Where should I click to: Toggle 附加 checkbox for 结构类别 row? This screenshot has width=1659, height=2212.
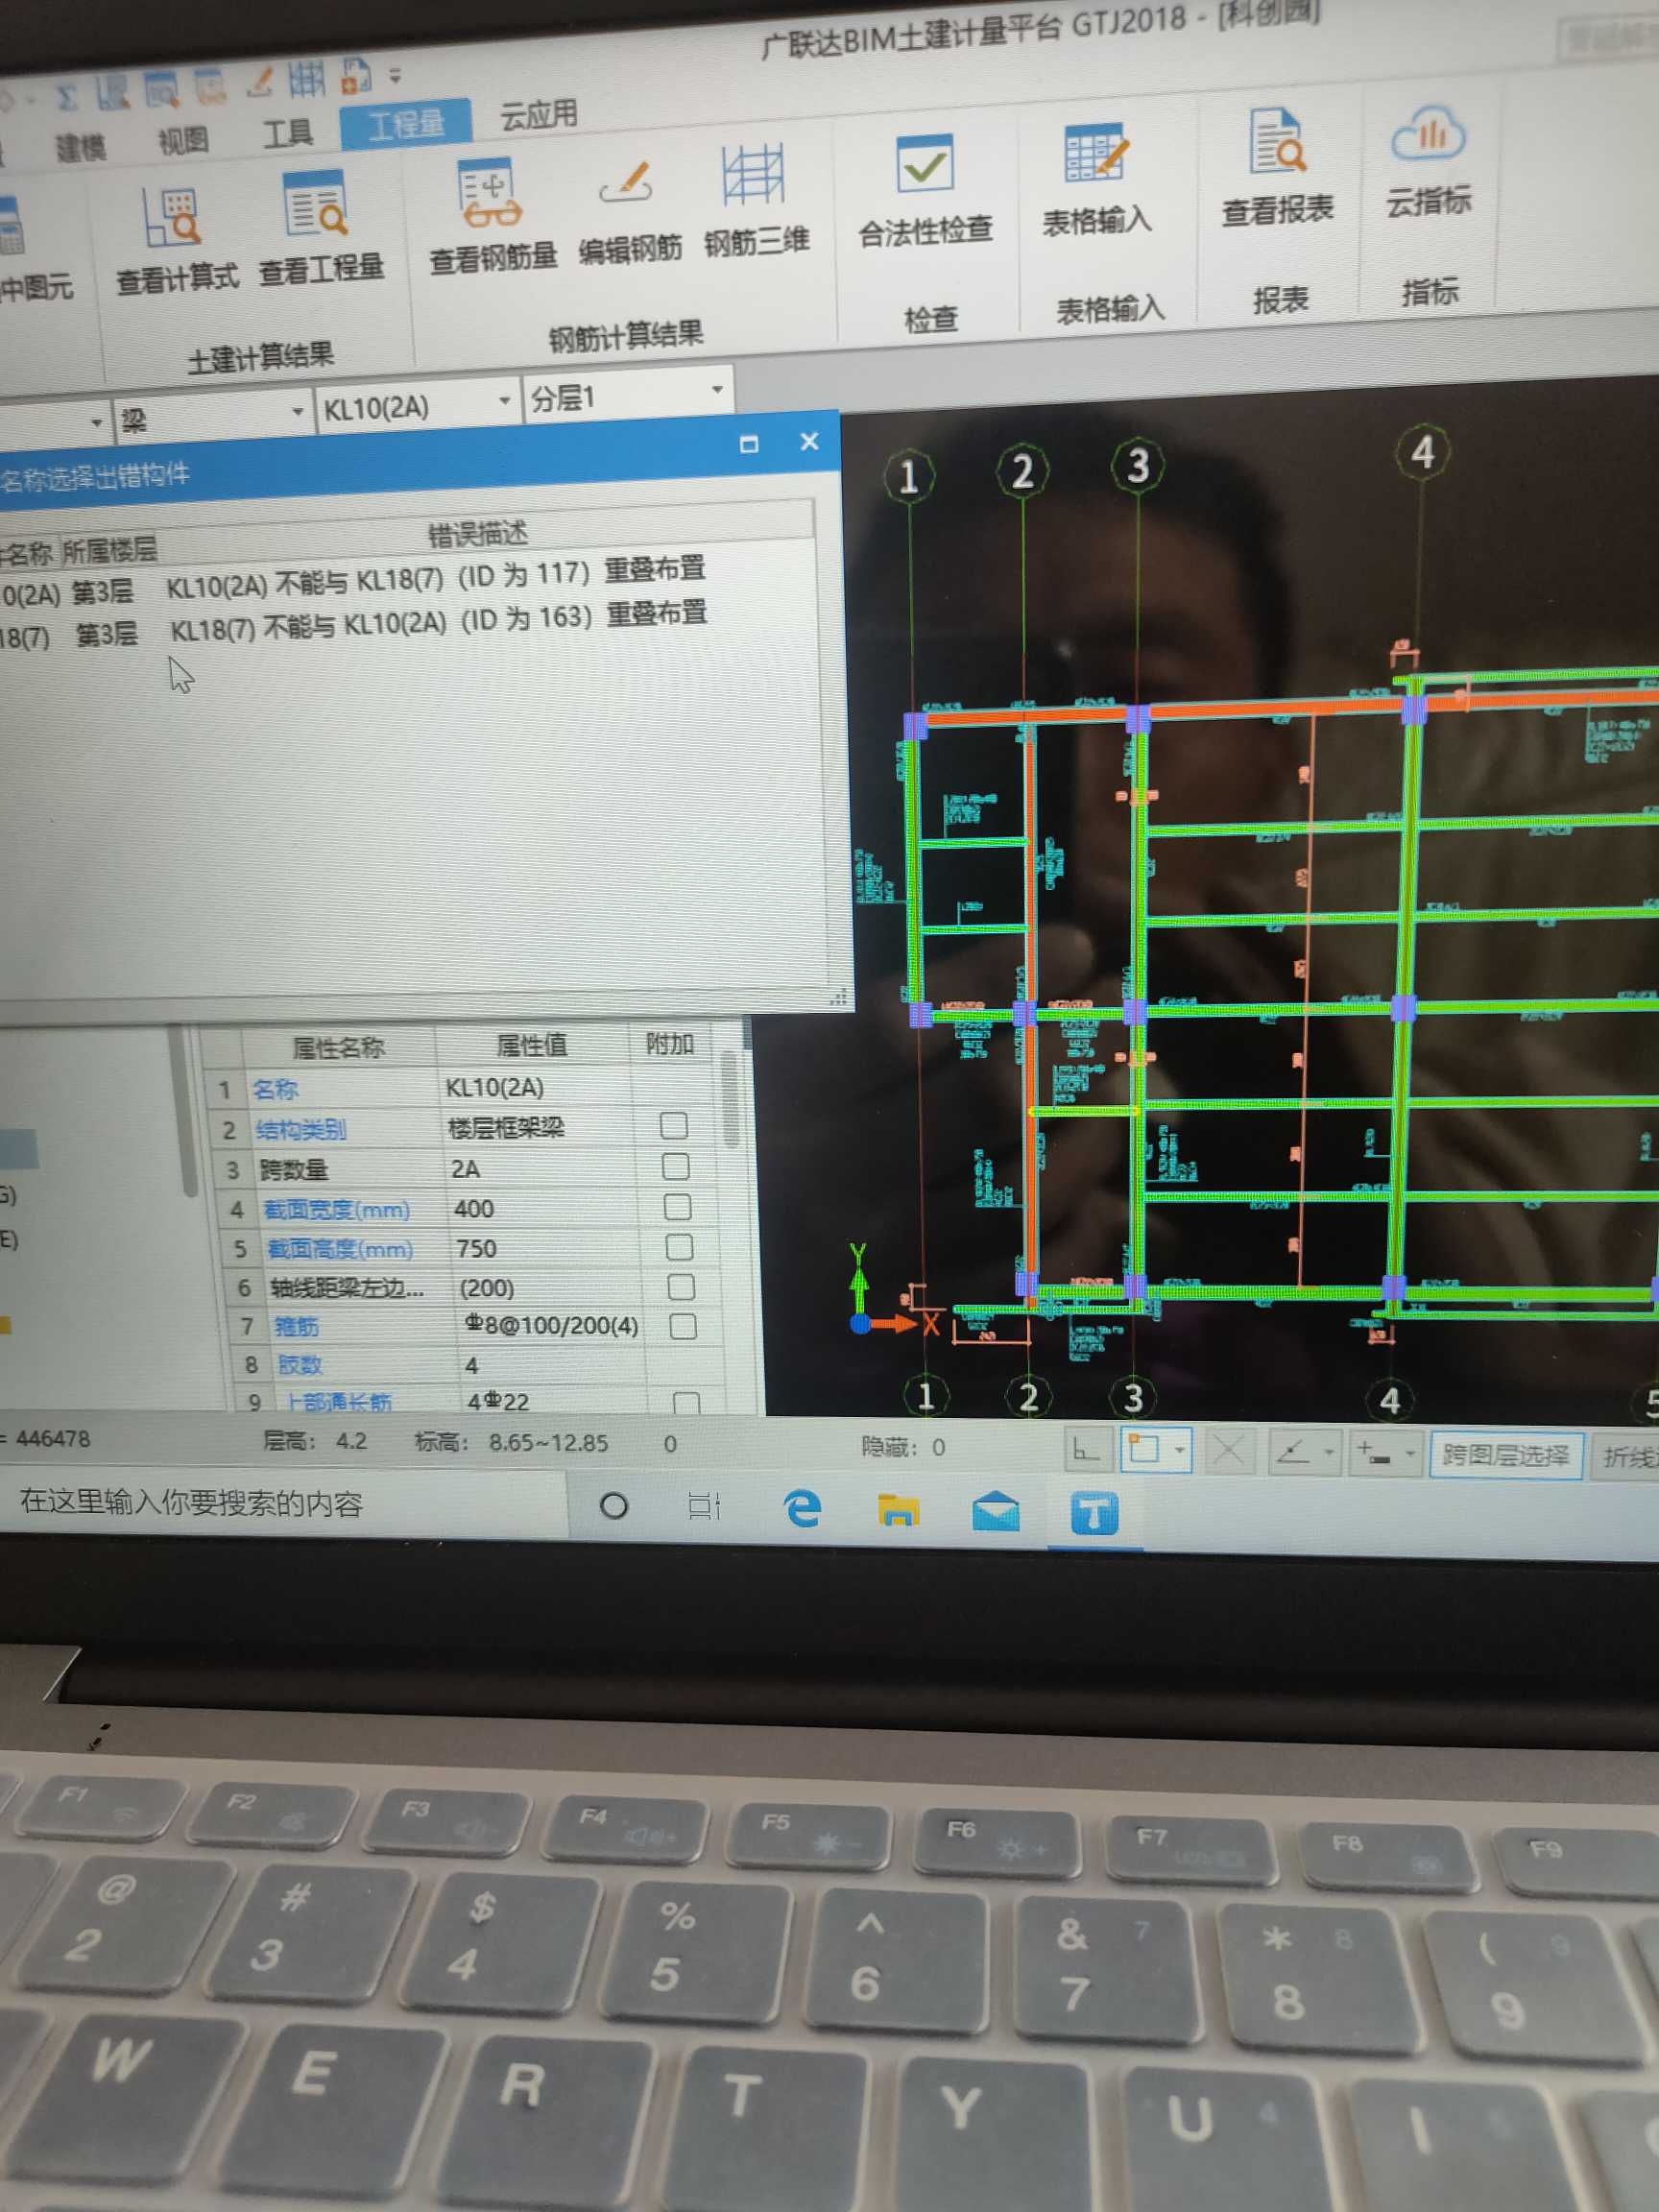[x=674, y=1126]
